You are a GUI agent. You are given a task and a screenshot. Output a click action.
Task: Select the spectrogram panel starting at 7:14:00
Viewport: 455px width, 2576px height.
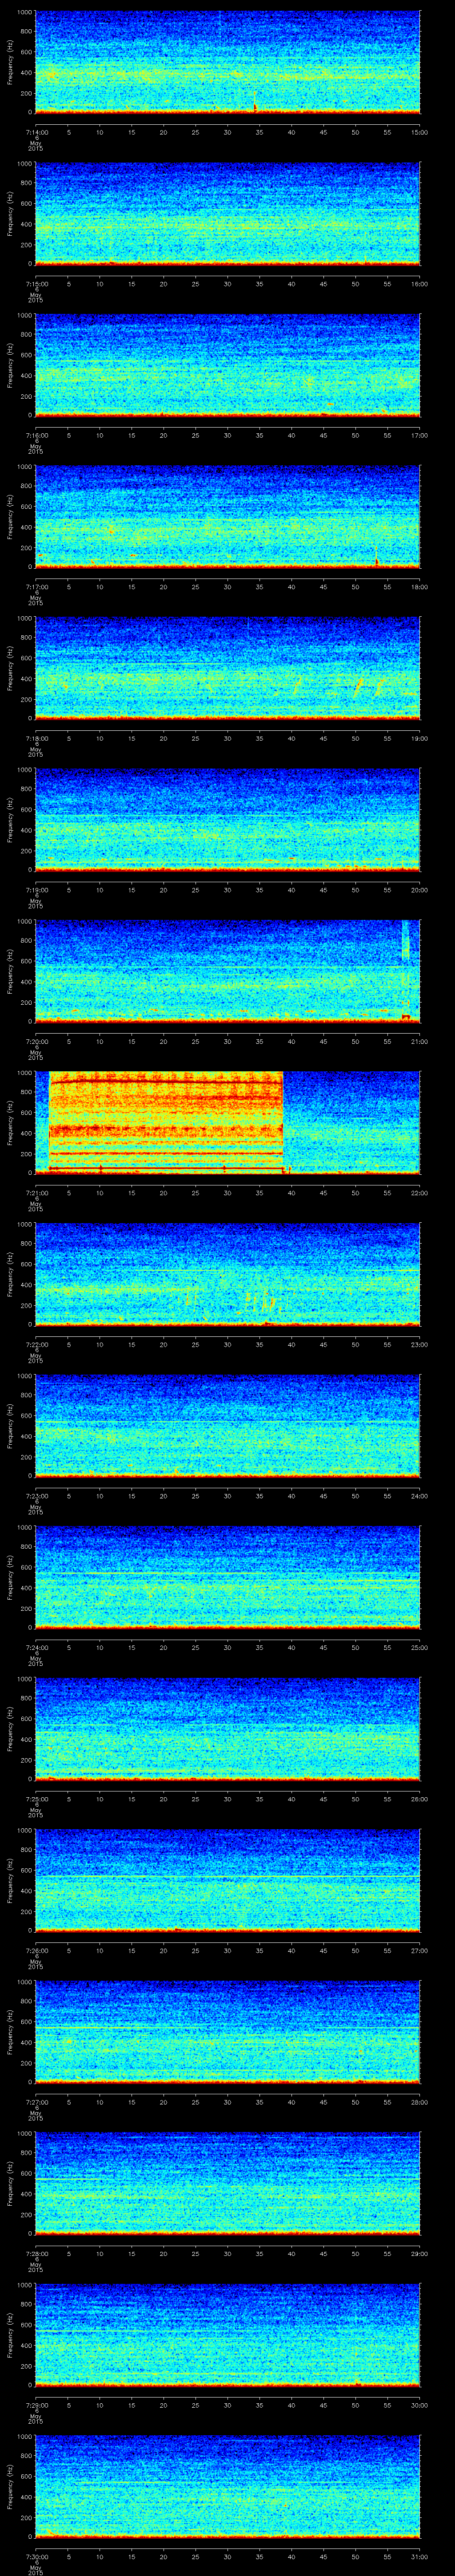(x=228, y=62)
